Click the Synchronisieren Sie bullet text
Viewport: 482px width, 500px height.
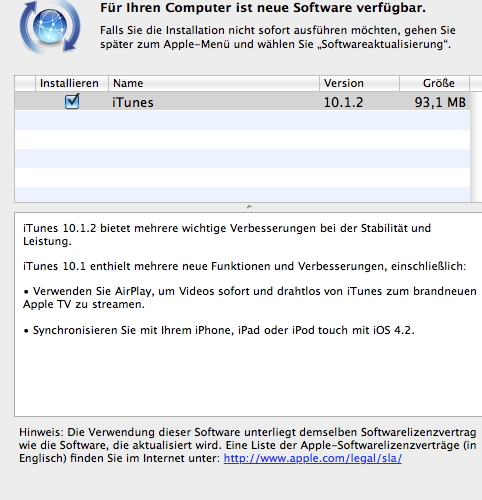219,330
